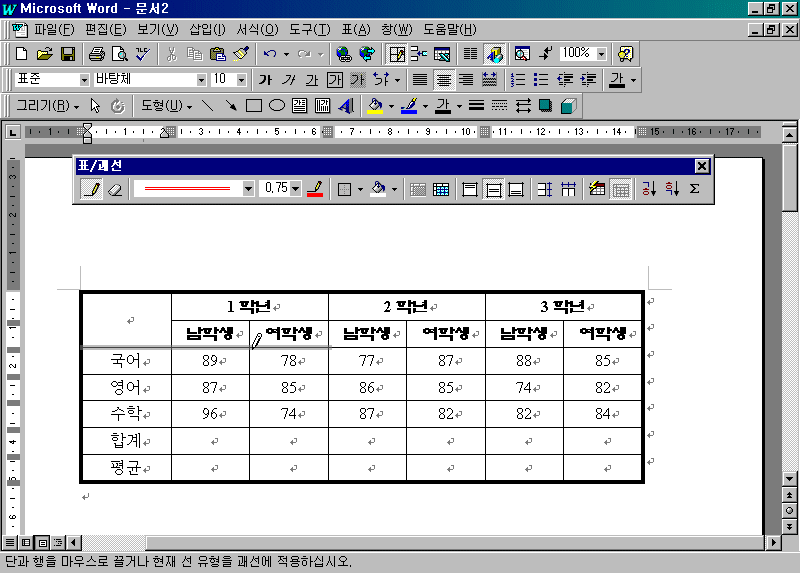The width and height of the screenshot is (800, 573).
Task: Distribute rows evenly
Action: pos(545,189)
